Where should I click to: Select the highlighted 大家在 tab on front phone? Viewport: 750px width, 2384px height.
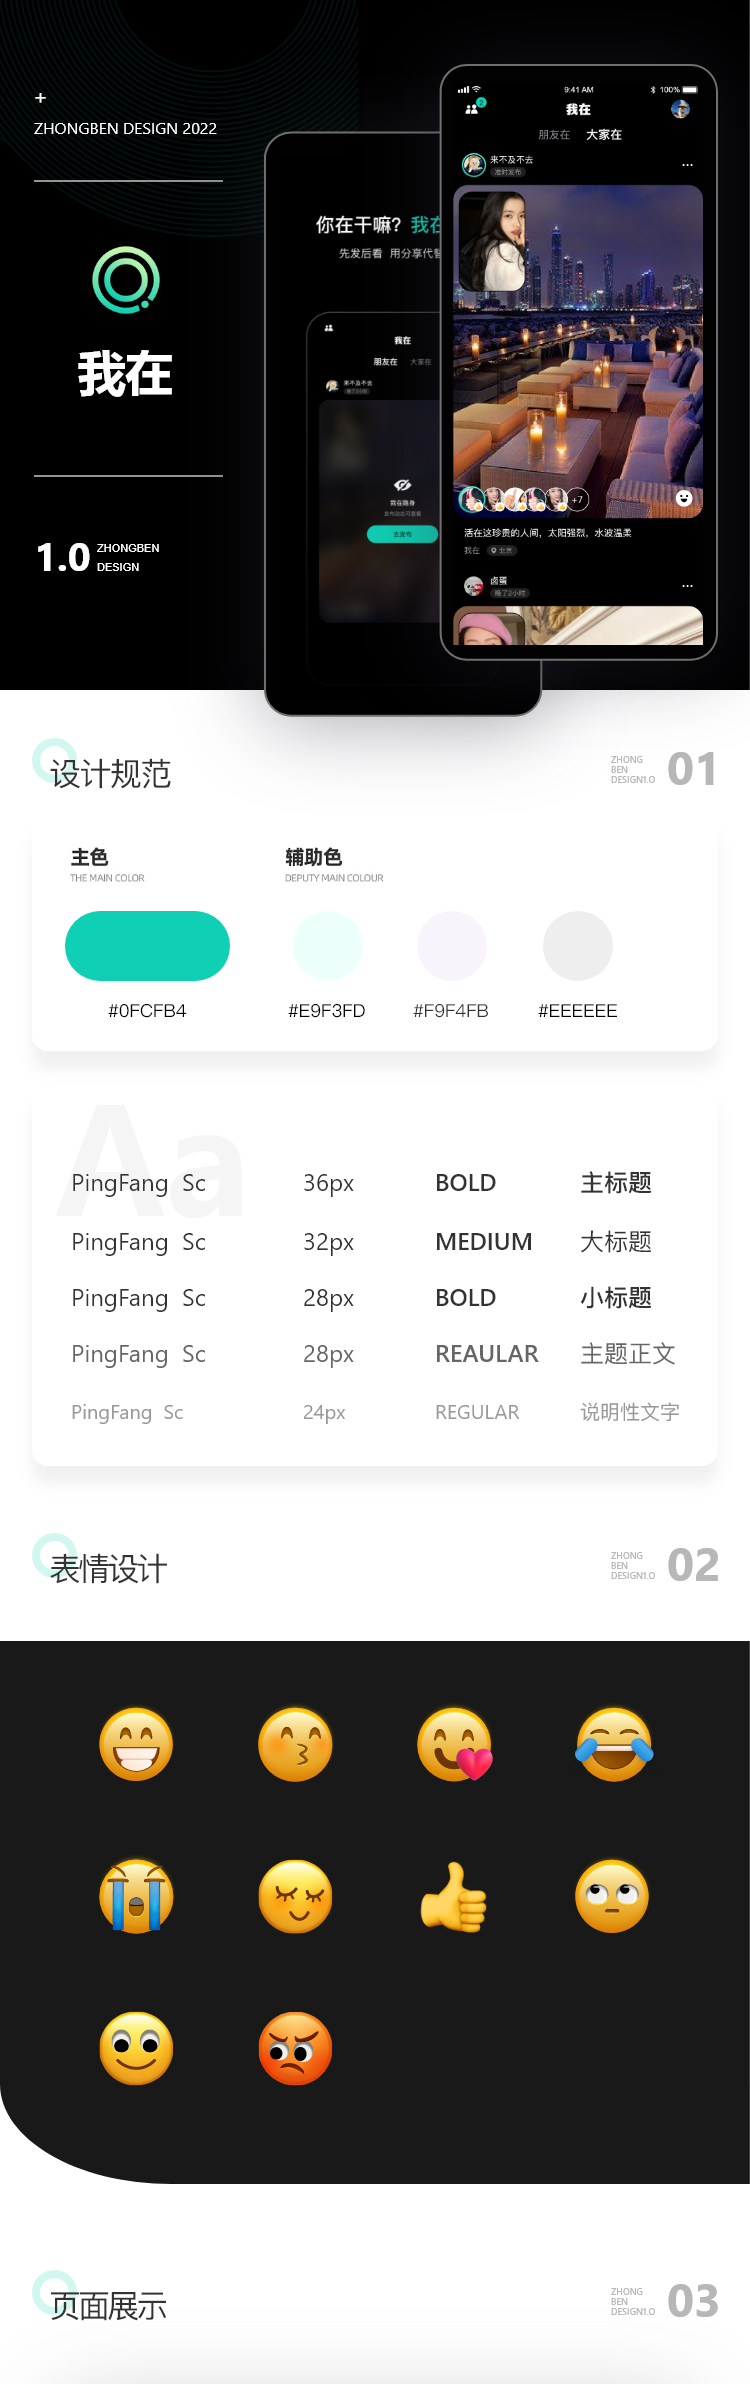[x=604, y=135]
